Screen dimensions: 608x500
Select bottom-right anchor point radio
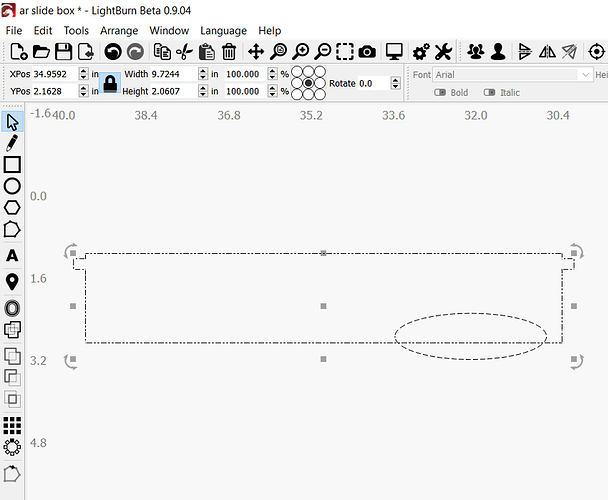click(320, 94)
